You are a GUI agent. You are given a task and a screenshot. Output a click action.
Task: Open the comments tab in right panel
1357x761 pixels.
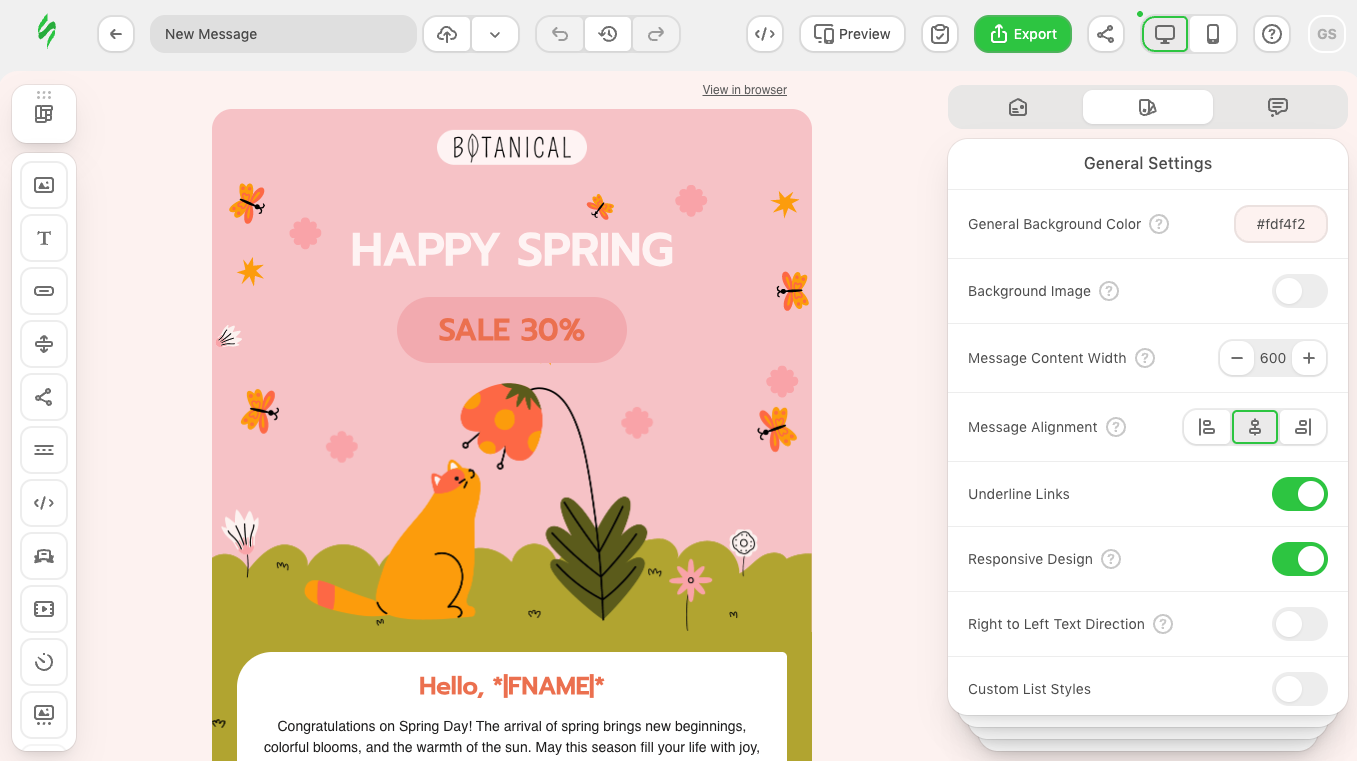click(1277, 107)
